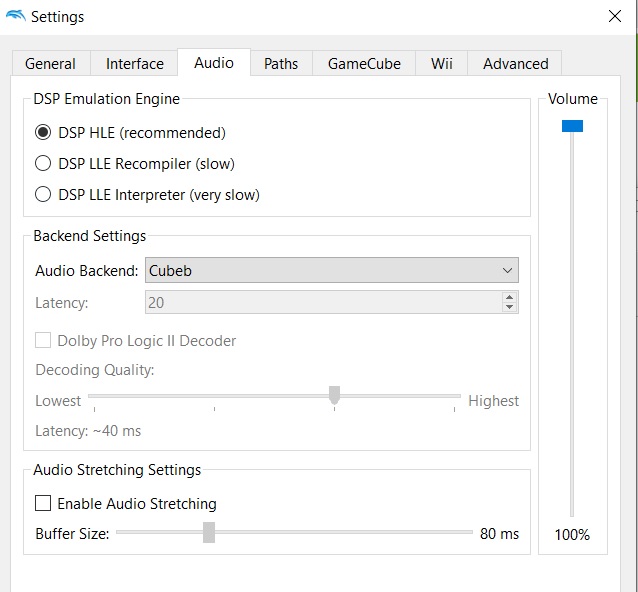Switch to the Paths tab
638x592 pixels.
[x=281, y=63]
